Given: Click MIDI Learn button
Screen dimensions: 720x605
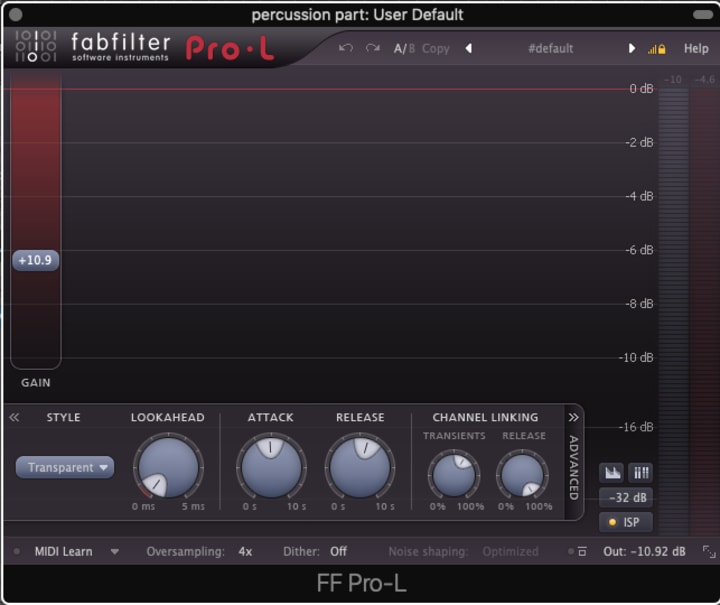Looking at the screenshot, I should pos(63,551).
